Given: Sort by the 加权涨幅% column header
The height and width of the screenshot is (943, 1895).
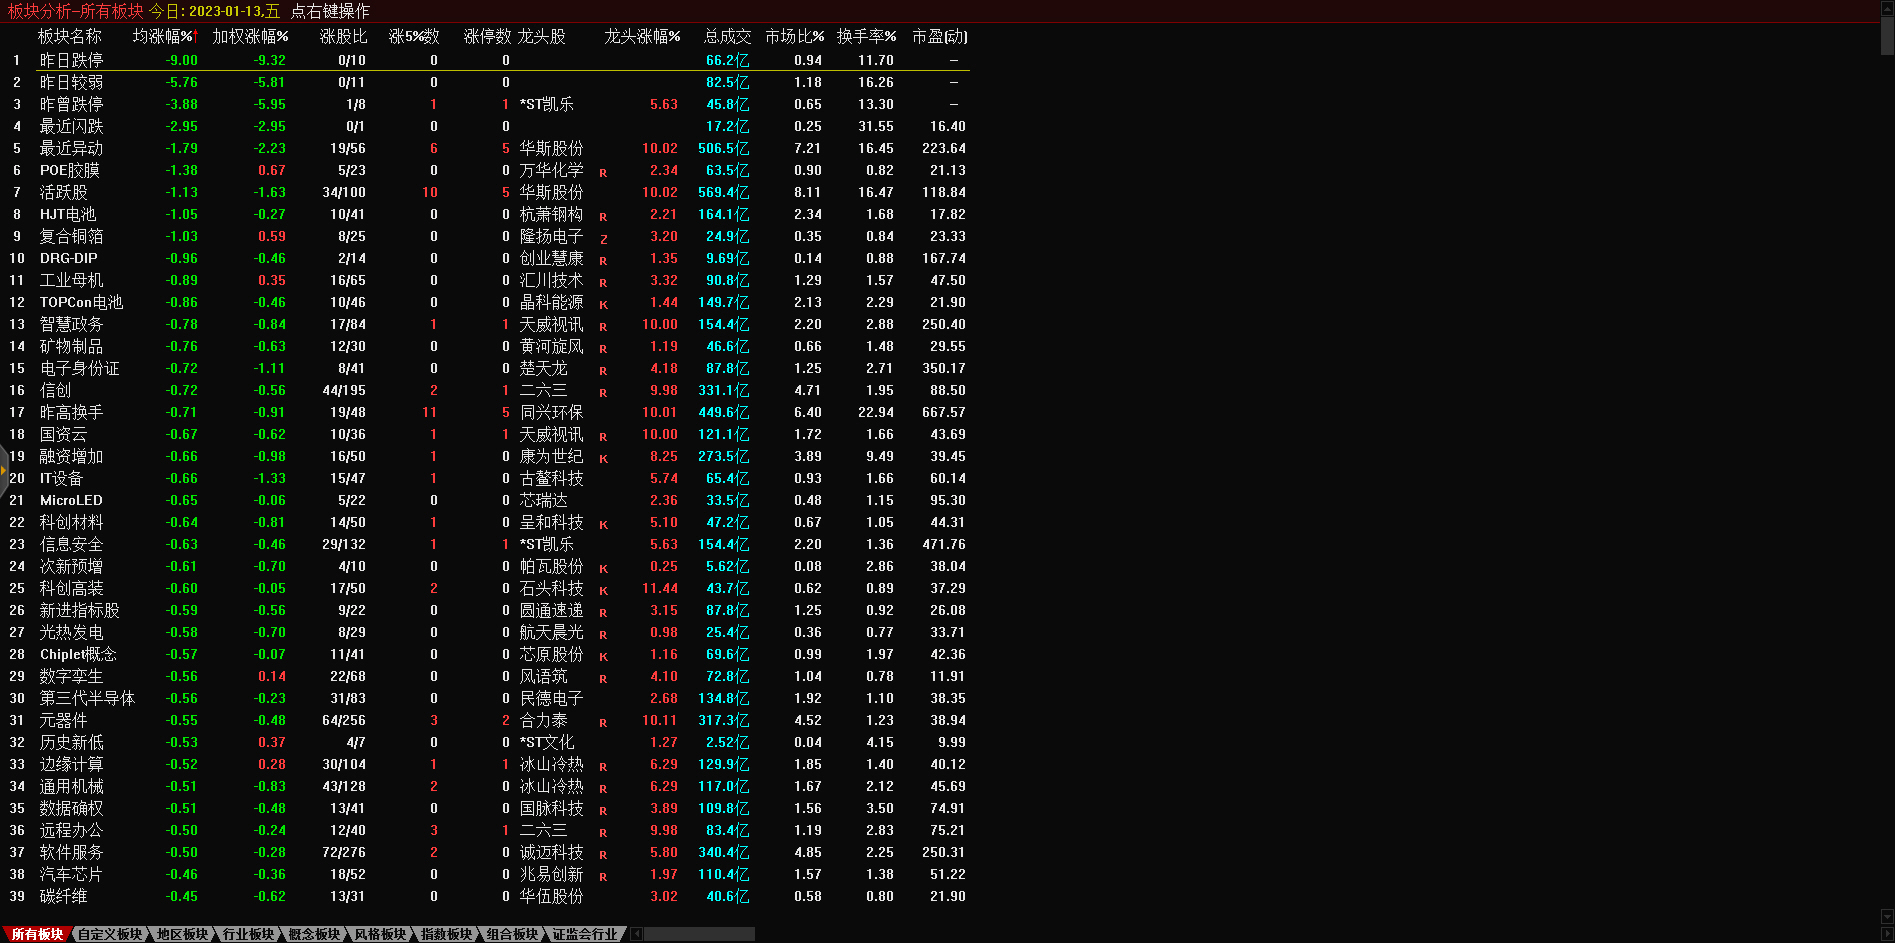Looking at the screenshot, I should (250, 36).
